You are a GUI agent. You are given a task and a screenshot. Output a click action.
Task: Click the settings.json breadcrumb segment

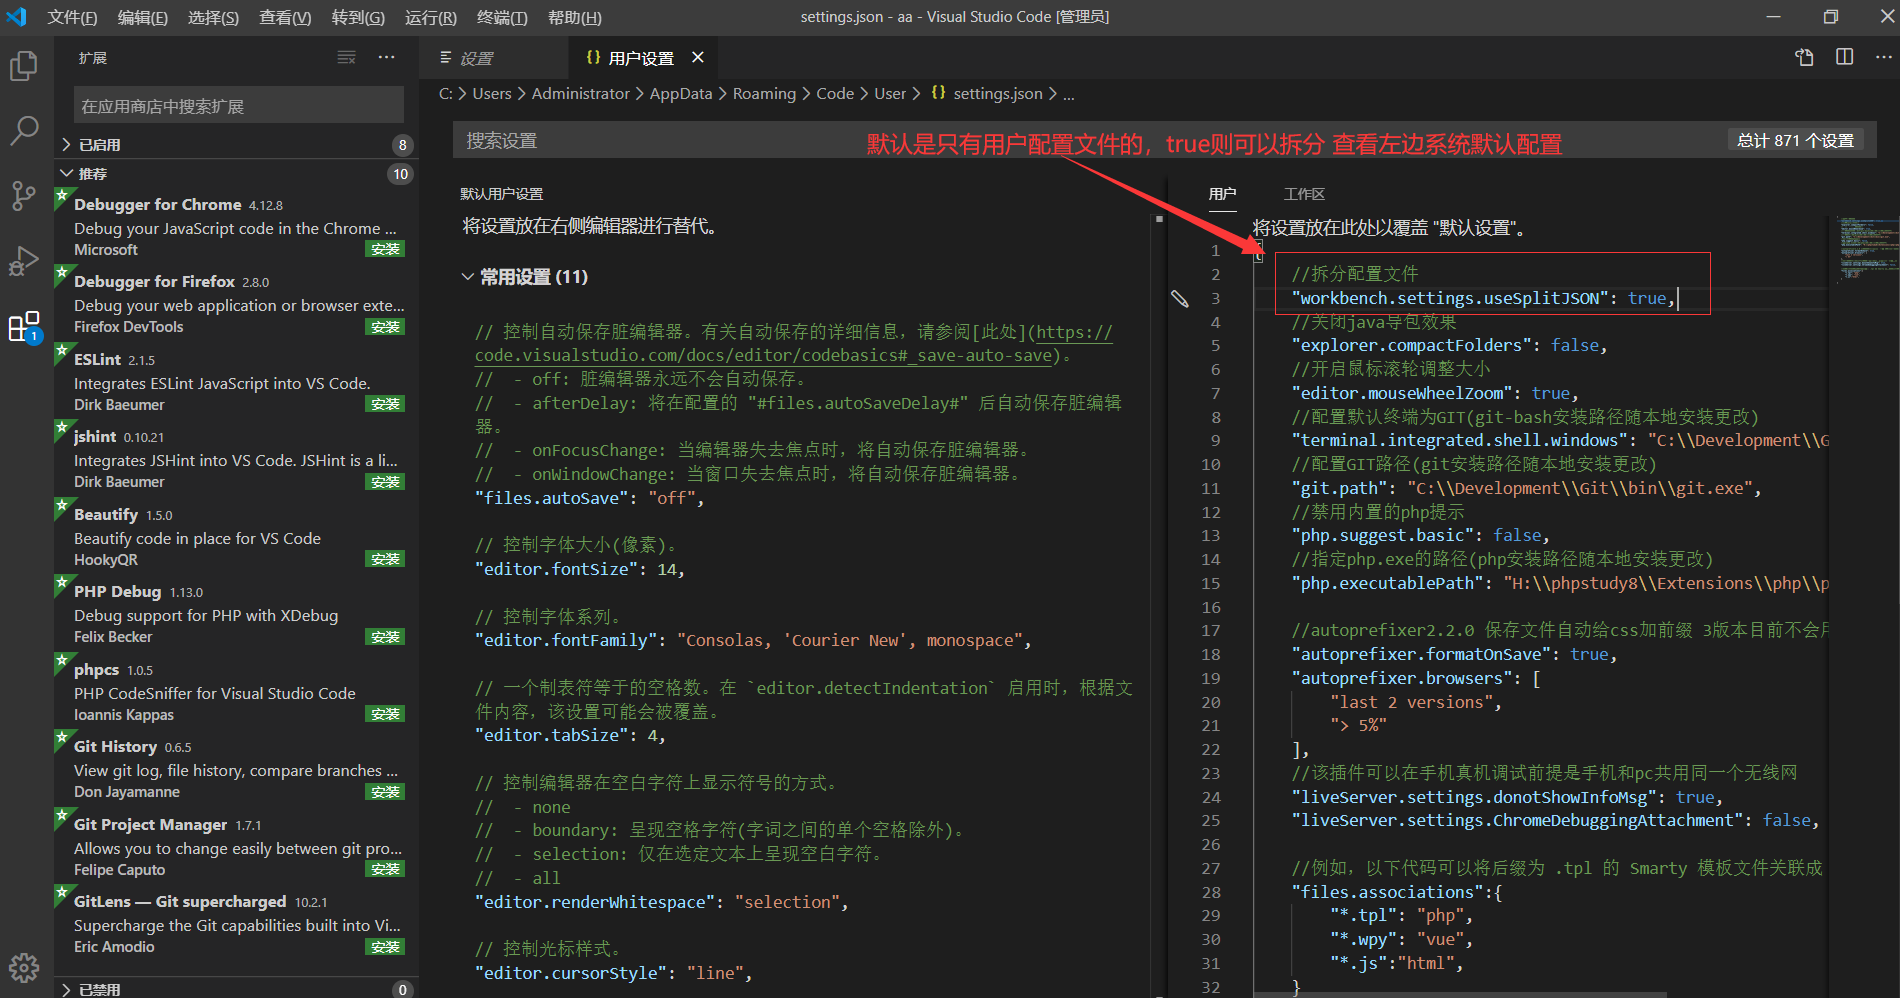998,93
